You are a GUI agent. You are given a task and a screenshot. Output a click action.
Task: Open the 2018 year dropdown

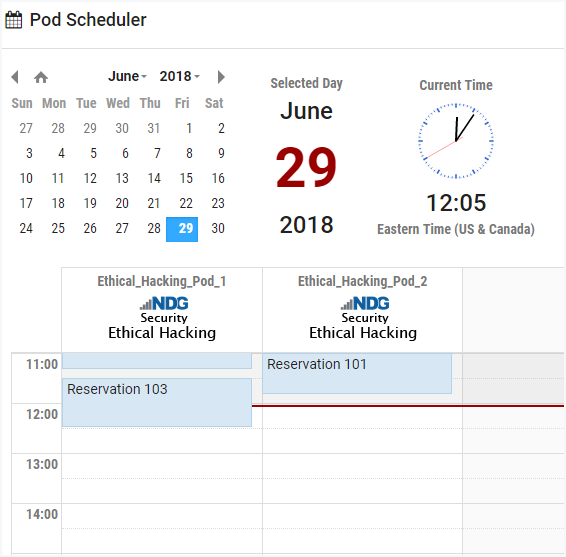pos(179,77)
